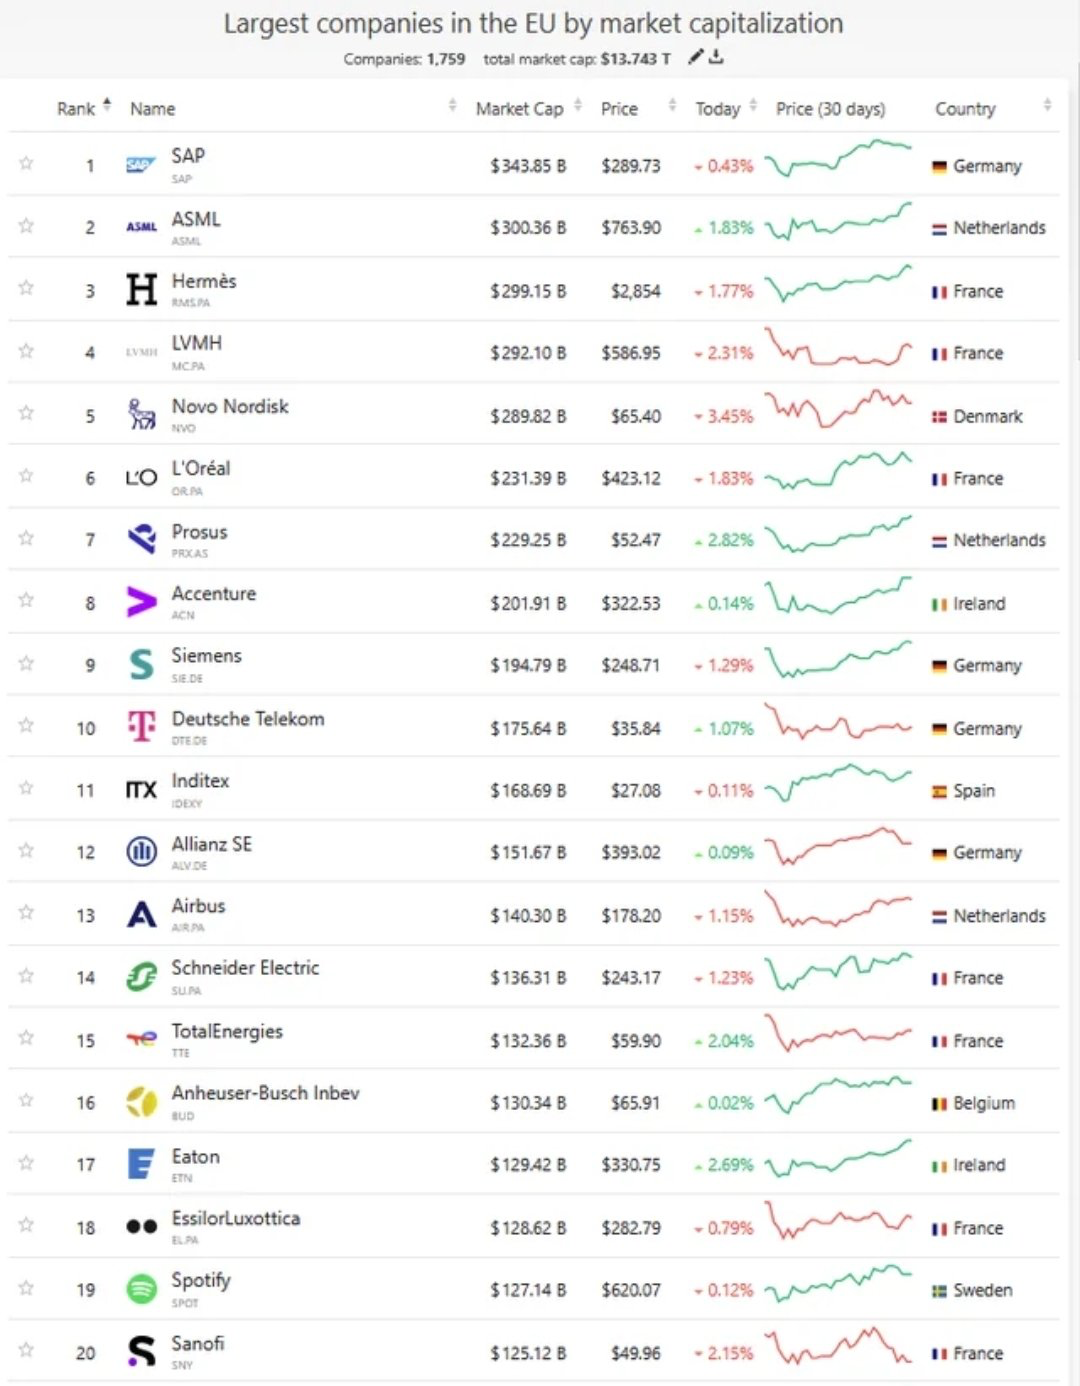Viewport: 1080px width, 1386px height.
Task: Open the Schneider Electric company link
Action: [245, 967]
